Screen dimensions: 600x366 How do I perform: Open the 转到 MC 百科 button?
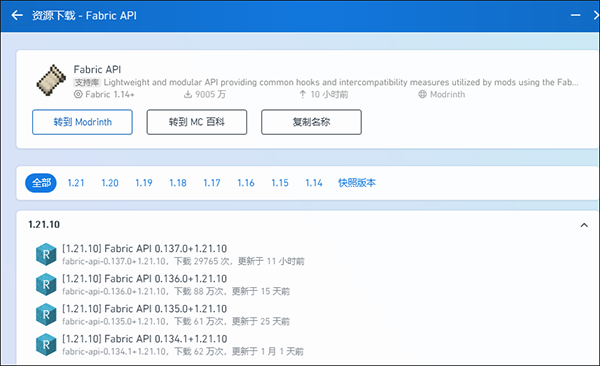coord(197,122)
